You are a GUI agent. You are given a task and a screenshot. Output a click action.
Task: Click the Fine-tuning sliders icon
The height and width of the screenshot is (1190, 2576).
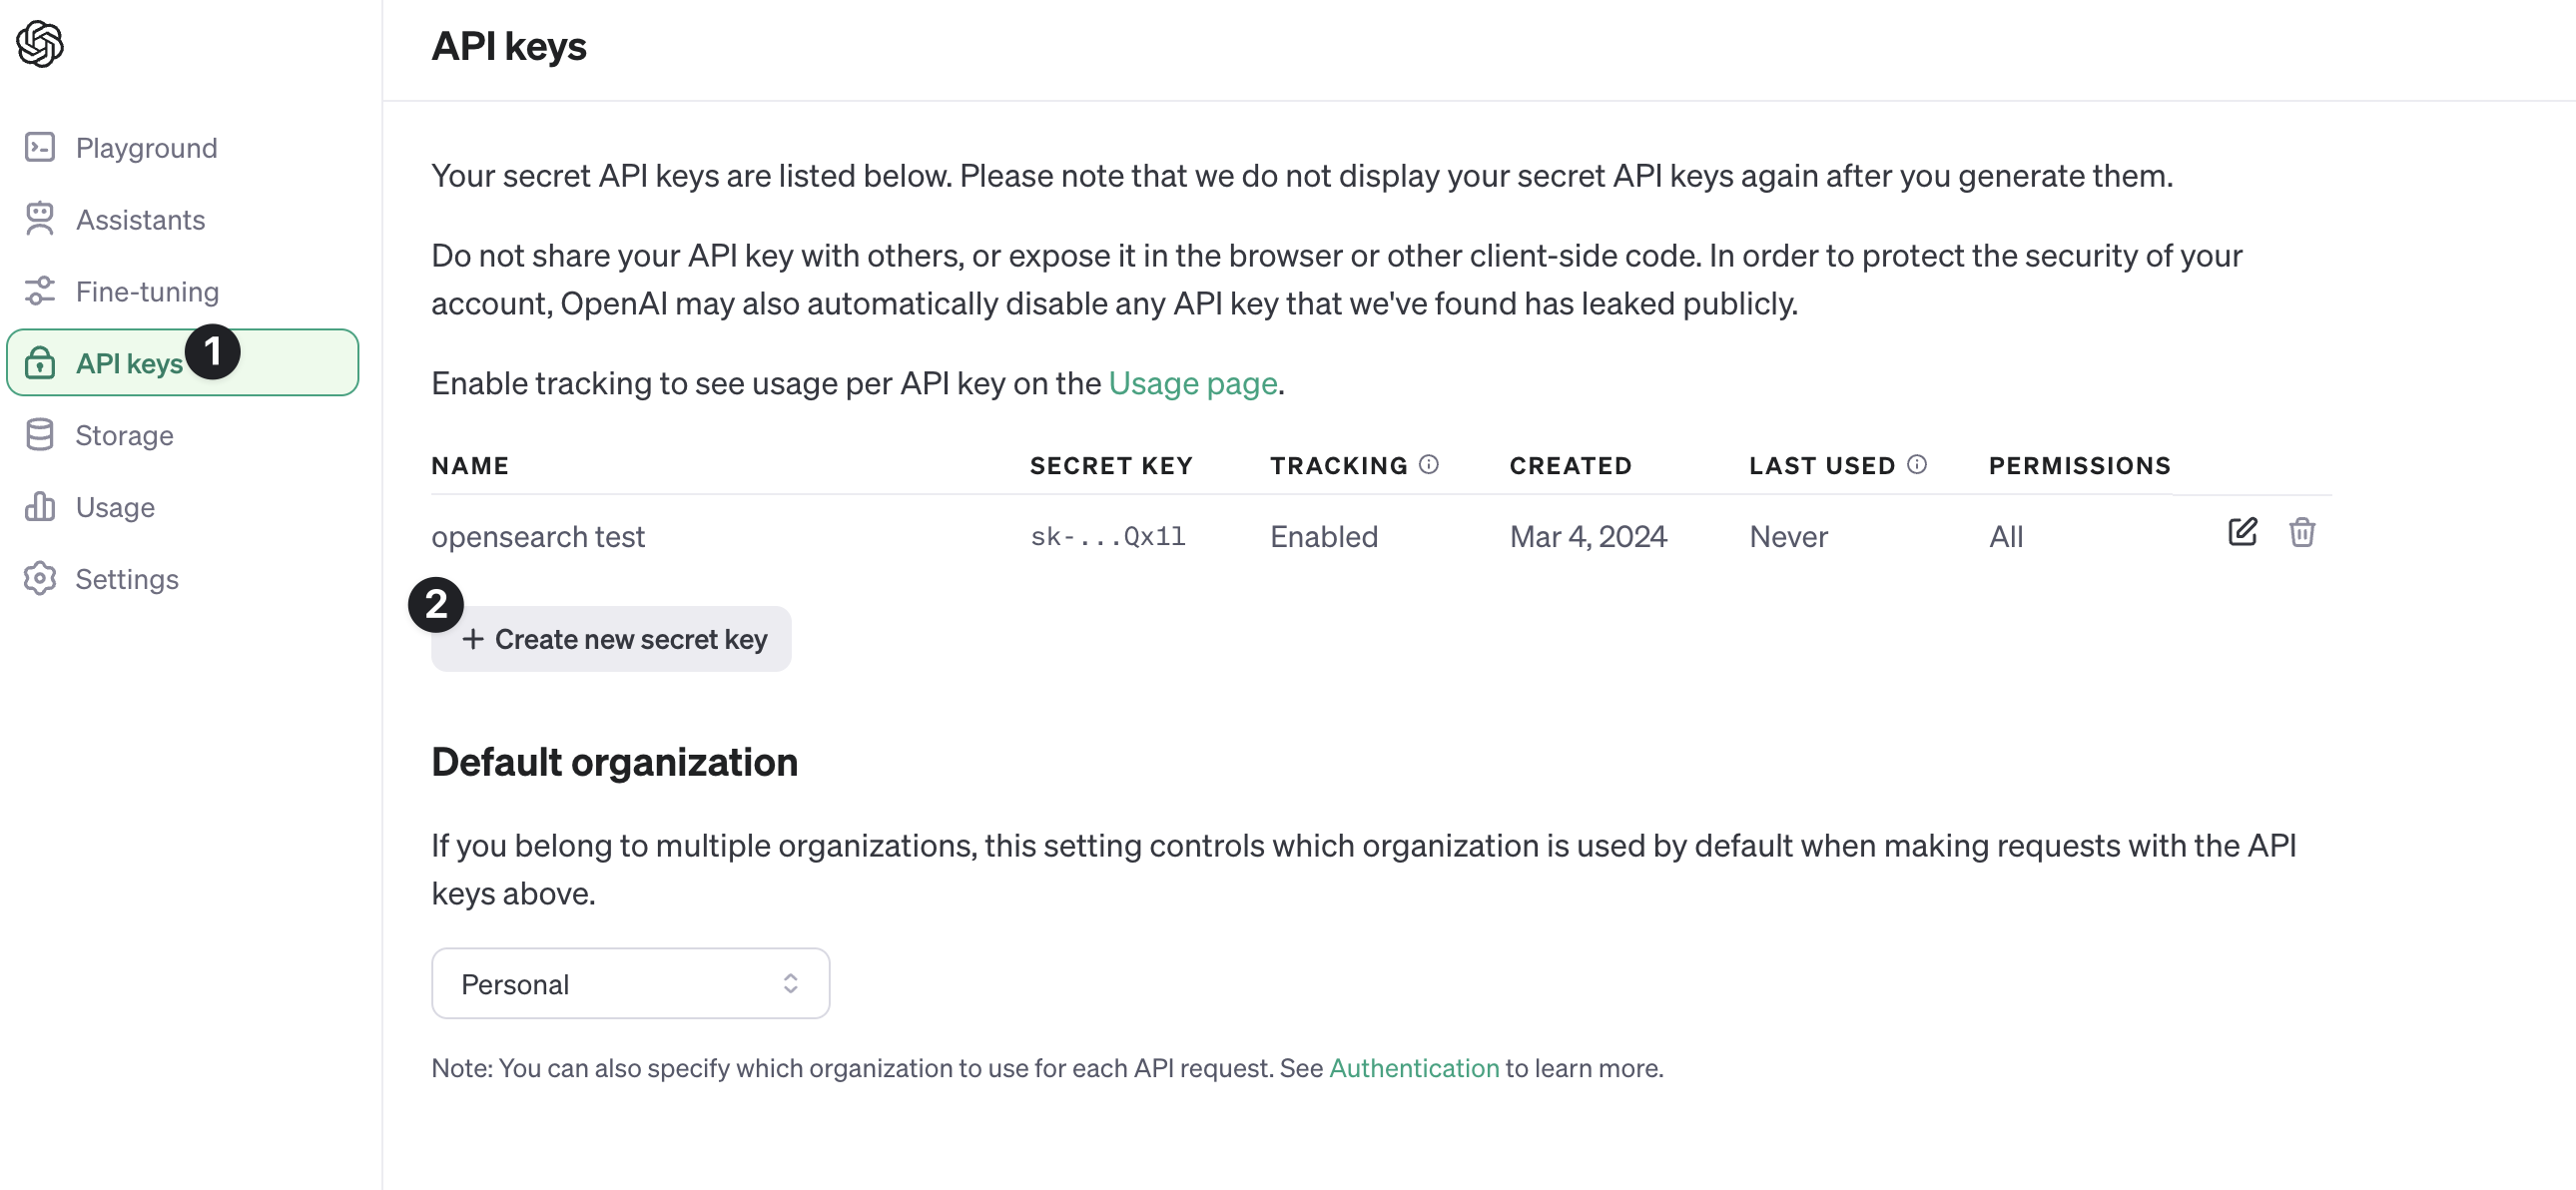coord(40,291)
